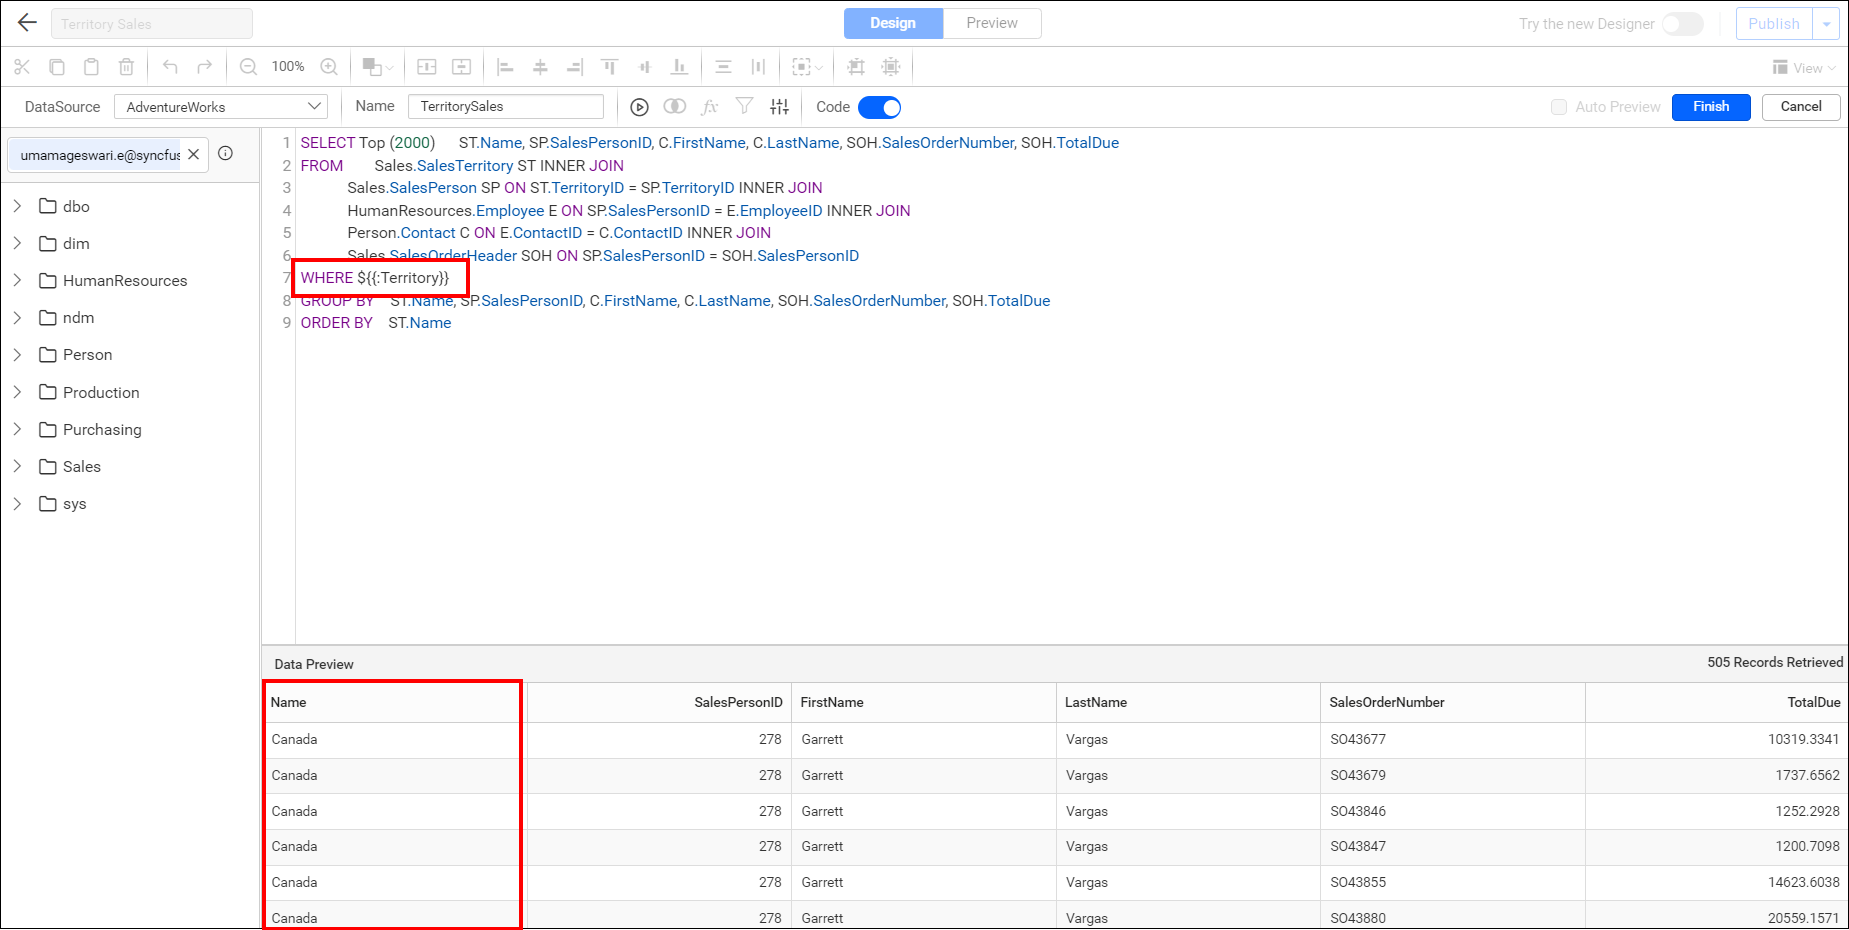Open query parameters with the sliders icon
The width and height of the screenshot is (1849, 930).
pos(780,106)
